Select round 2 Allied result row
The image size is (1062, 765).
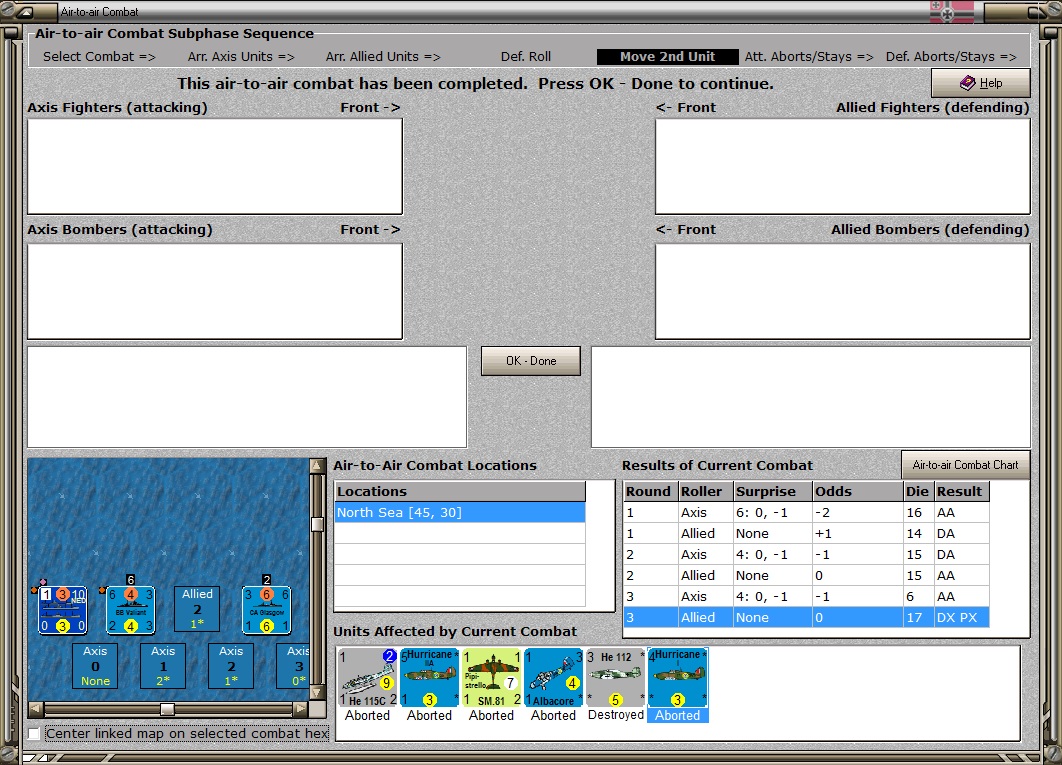point(806,576)
